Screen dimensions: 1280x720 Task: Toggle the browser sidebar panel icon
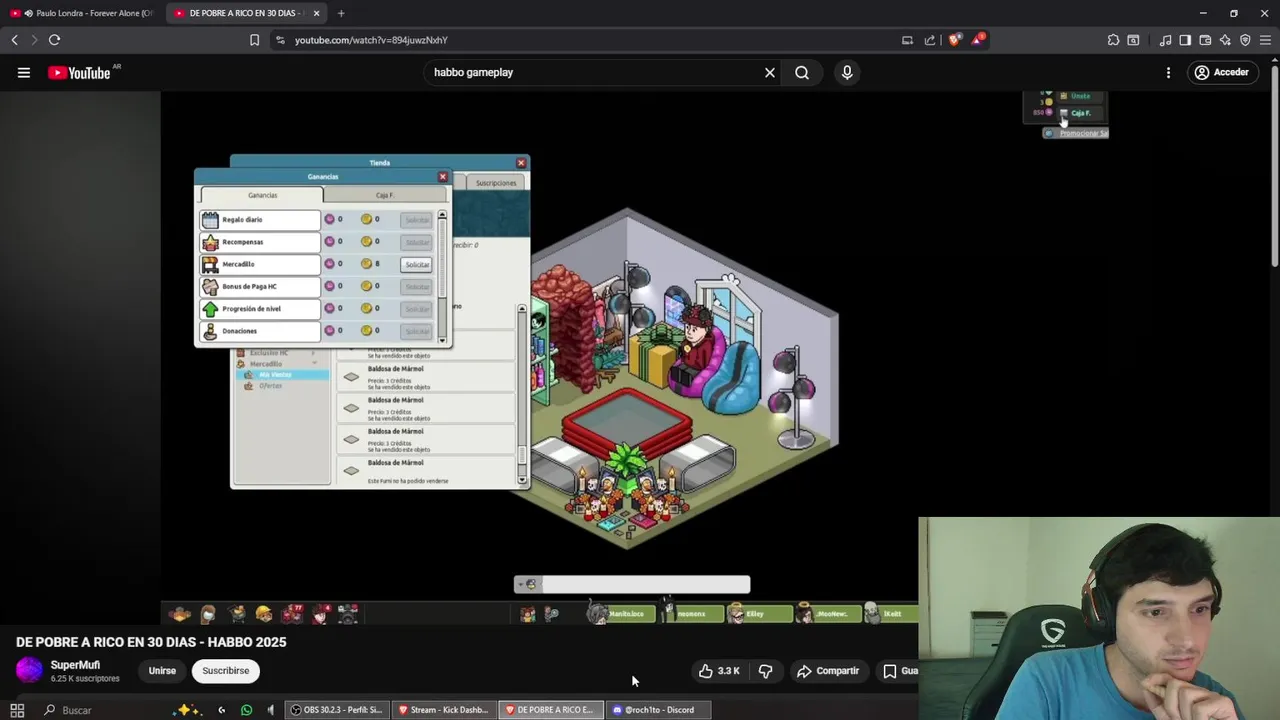1185,40
